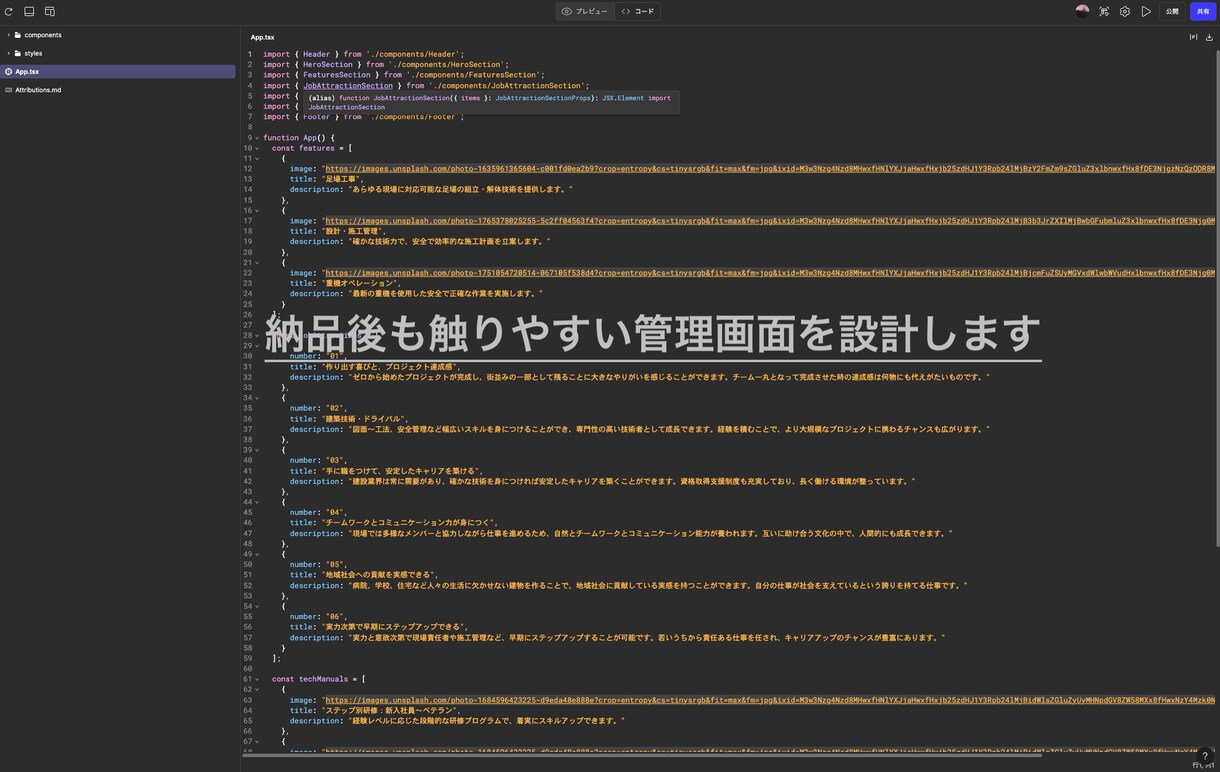Click line number 27 in gutter
Screen dimensions: 1220x772
click(x=248, y=325)
